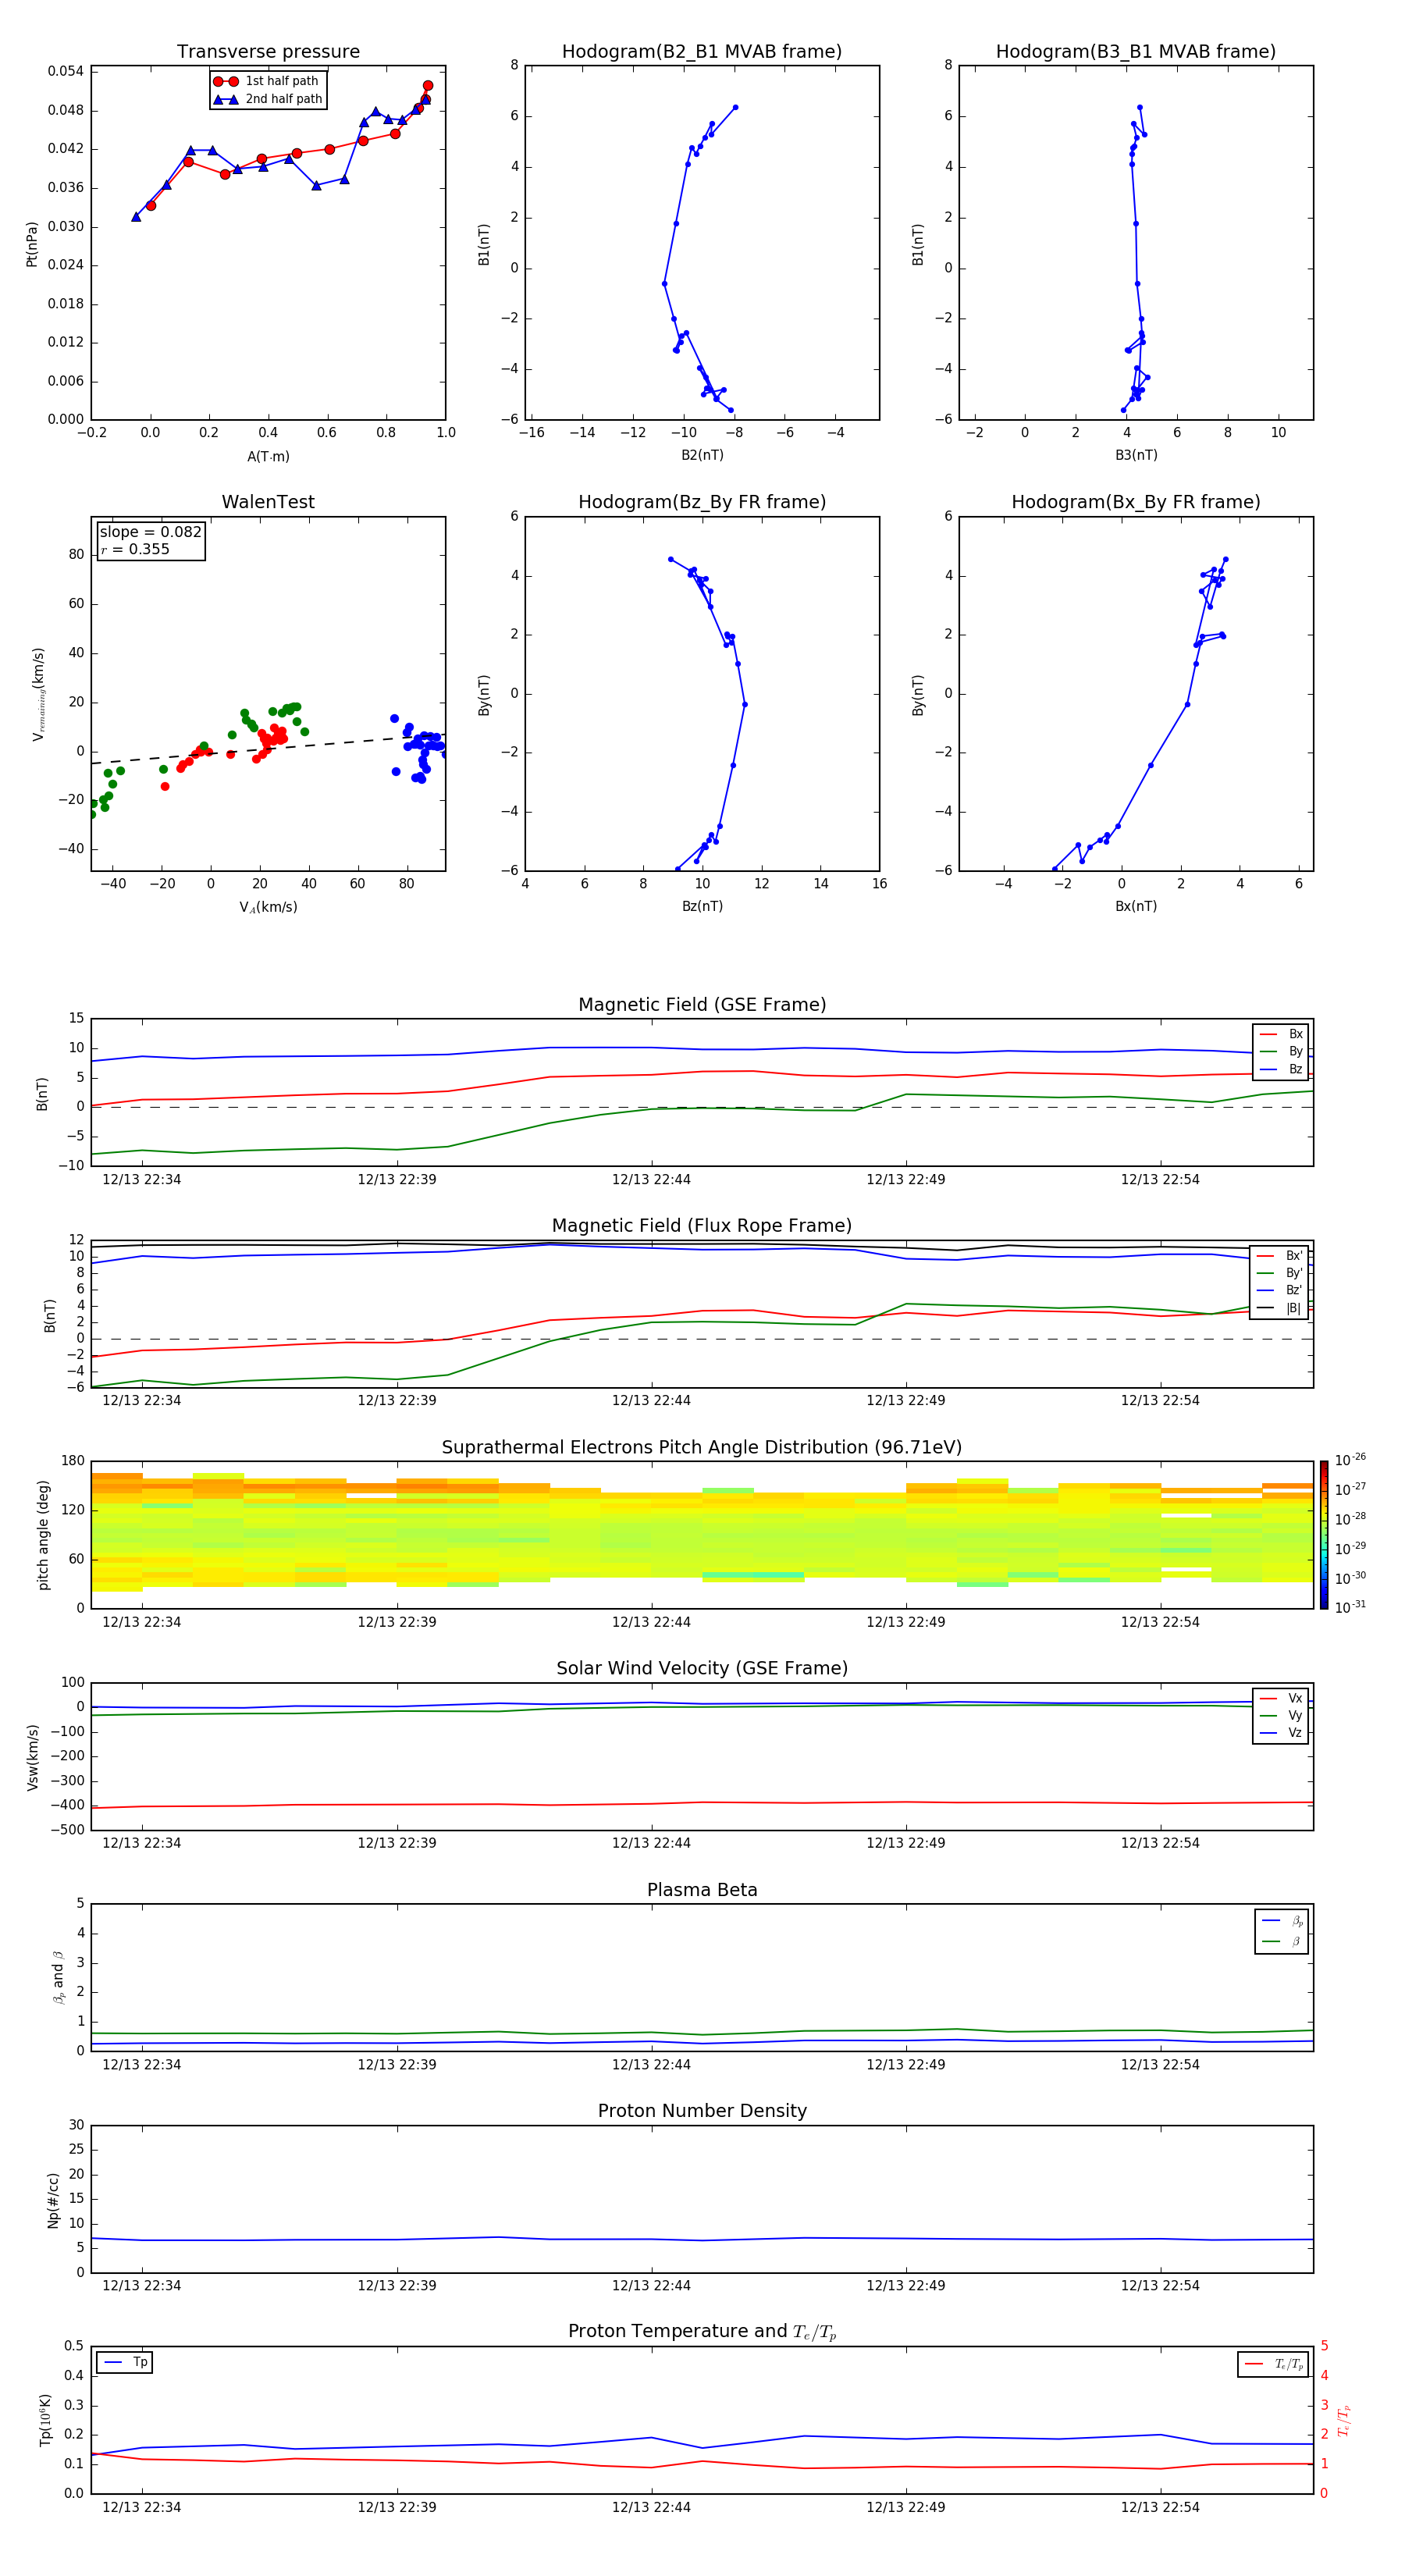
Task: Click the "WalenTest" plot title
Action: click(x=268, y=502)
